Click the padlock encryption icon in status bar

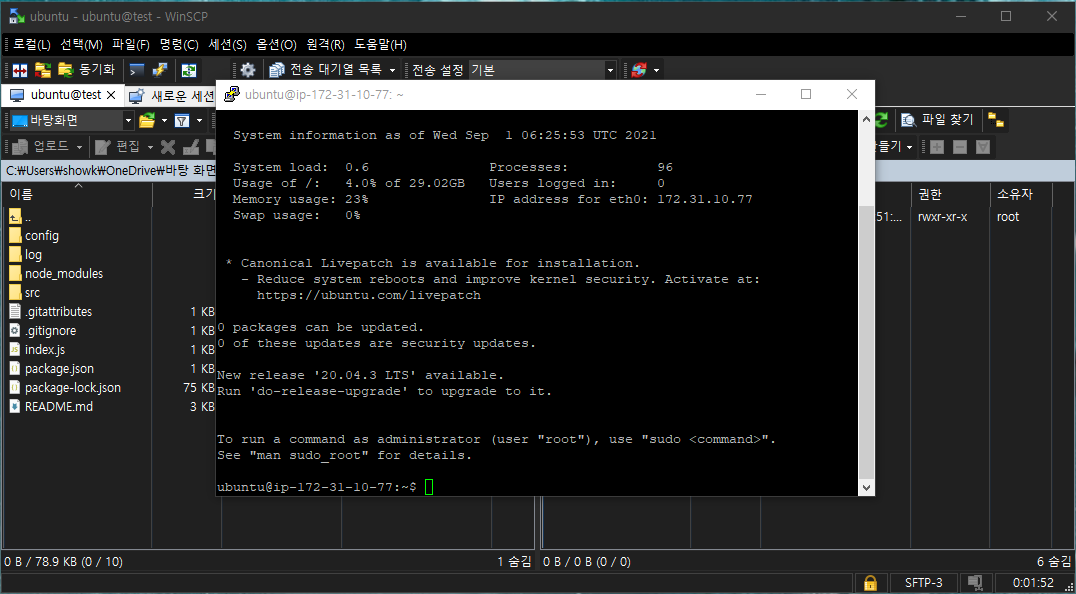click(870, 583)
